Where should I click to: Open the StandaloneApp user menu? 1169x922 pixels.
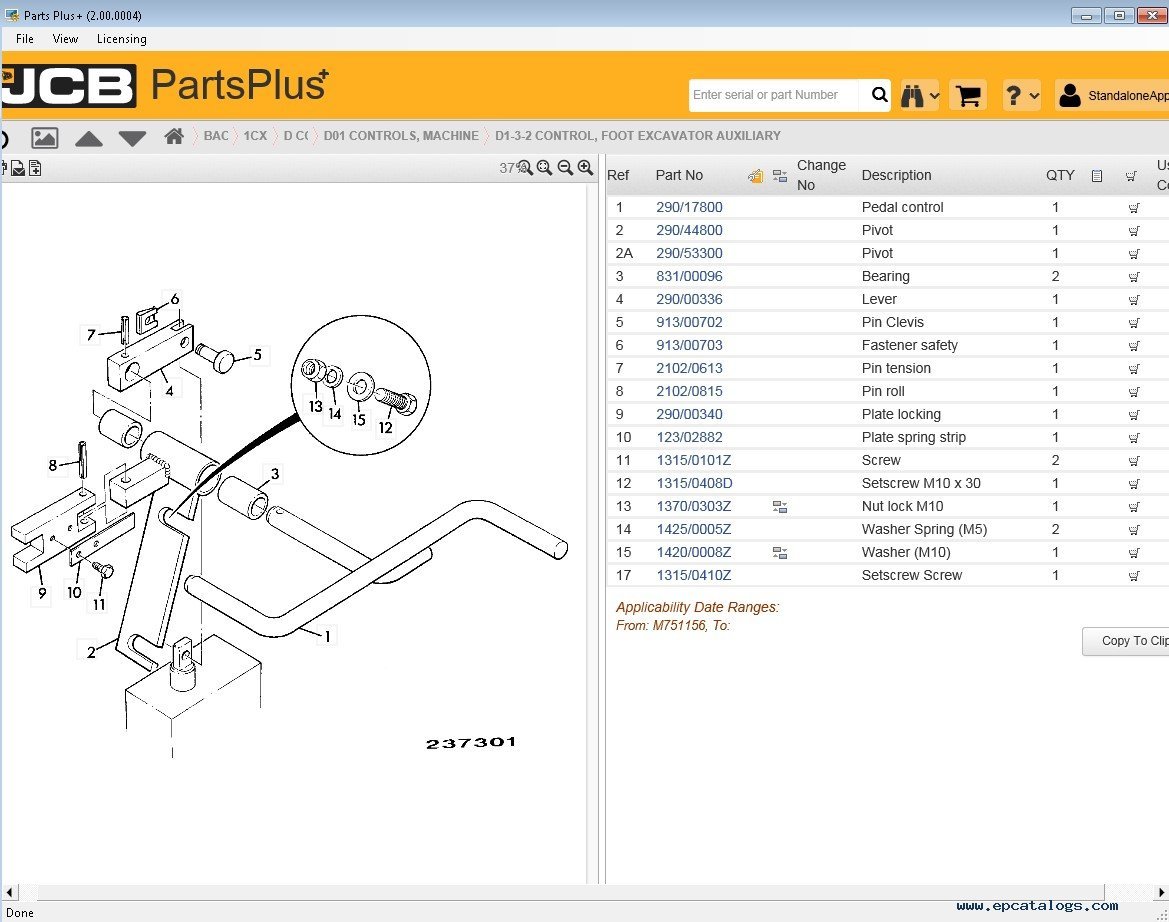tap(1112, 96)
